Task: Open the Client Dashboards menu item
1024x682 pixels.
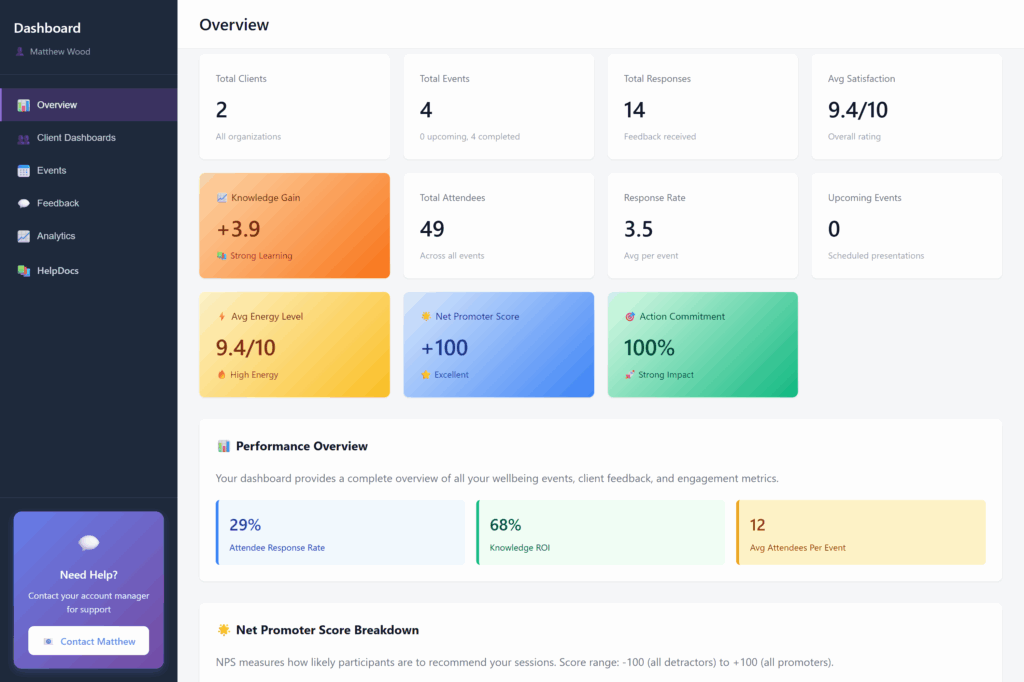Action: pos(76,138)
